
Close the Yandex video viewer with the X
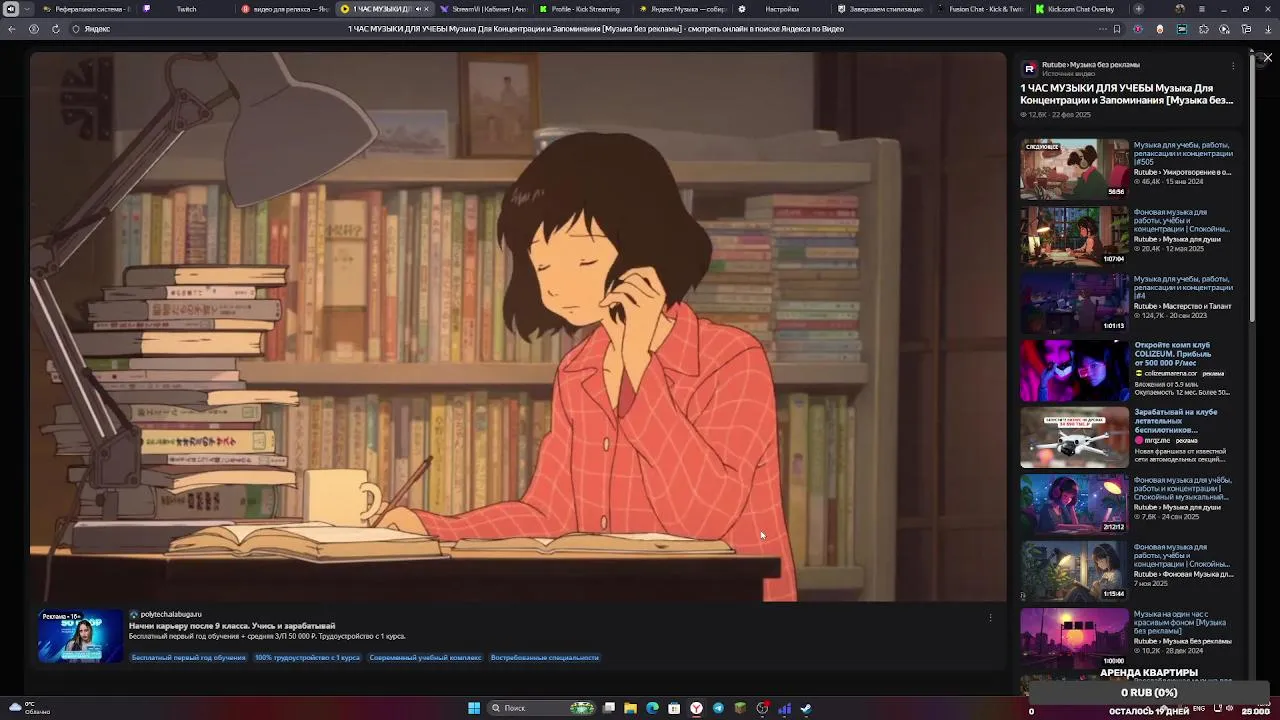[1267, 58]
